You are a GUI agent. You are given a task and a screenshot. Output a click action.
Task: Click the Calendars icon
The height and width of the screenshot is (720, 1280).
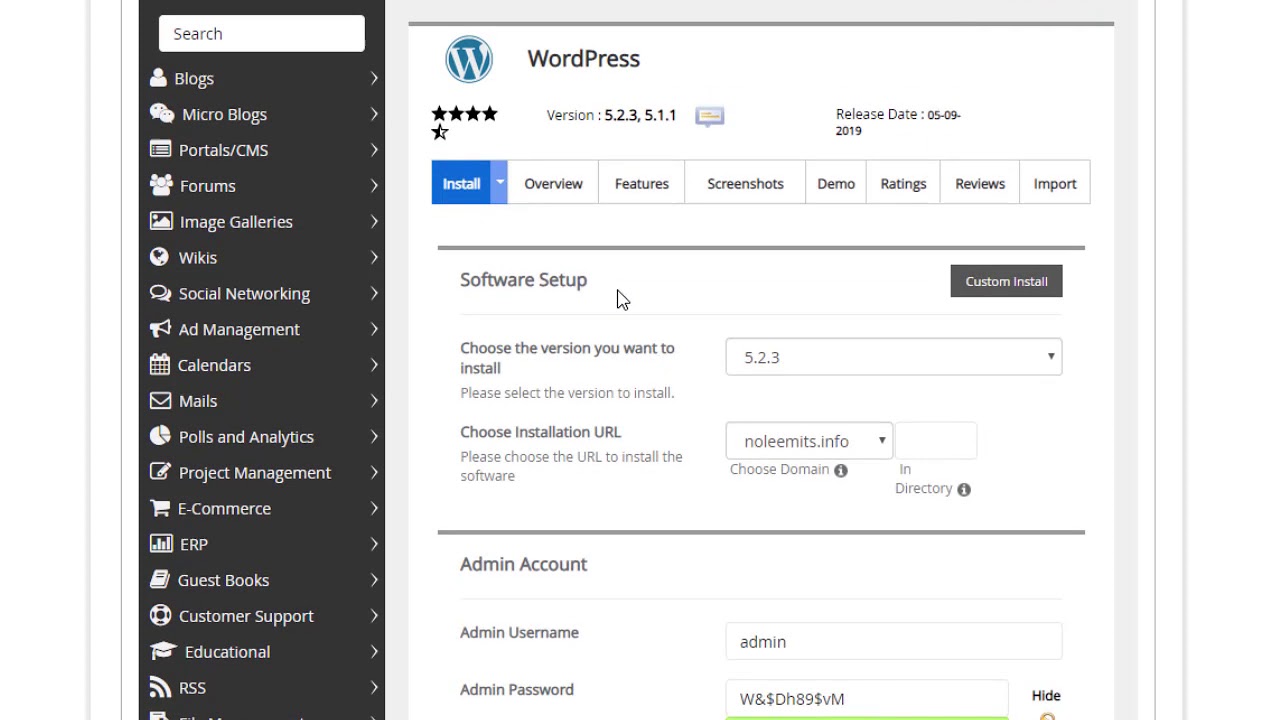[160, 364]
